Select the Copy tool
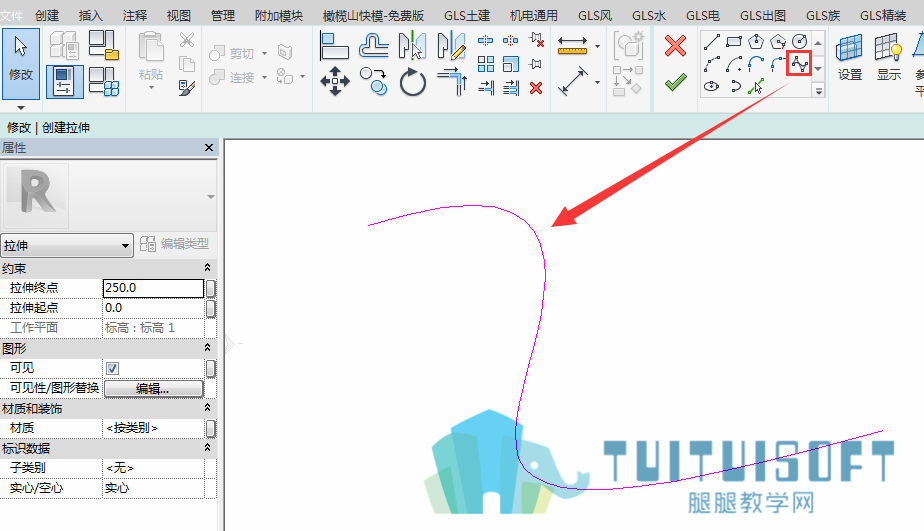This screenshot has width=924, height=531. click(374, 81)
